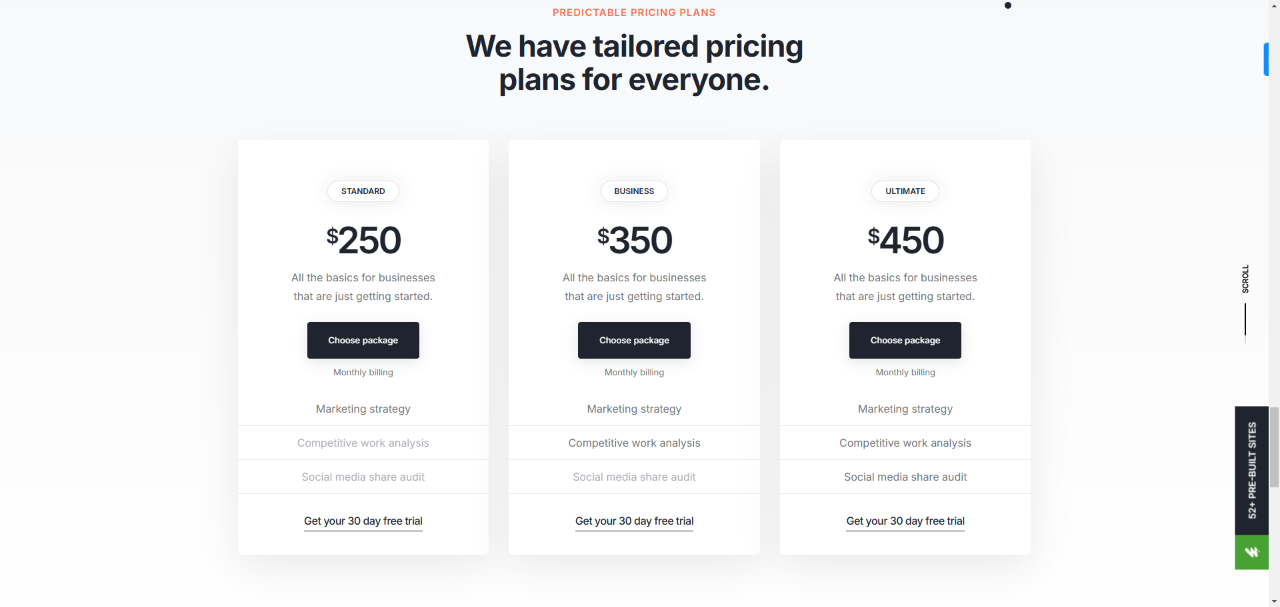Click the blue indicator bar at top right
This screenshot has width=1280, height=607.
point(1266,59)
